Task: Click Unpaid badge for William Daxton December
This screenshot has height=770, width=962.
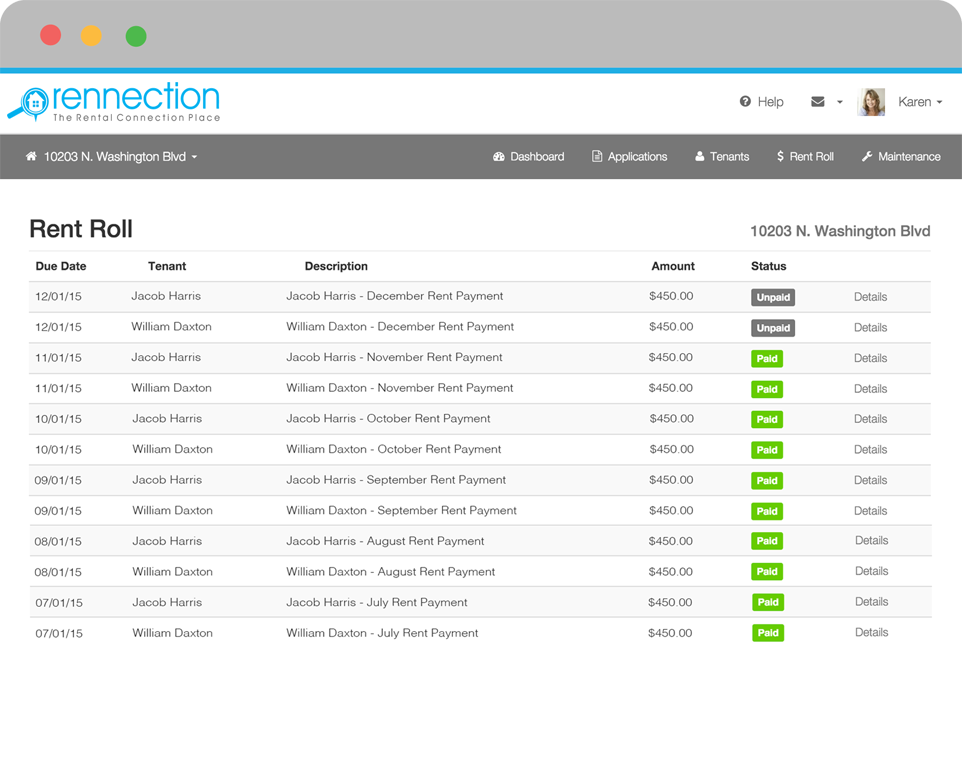Action: 773,328
